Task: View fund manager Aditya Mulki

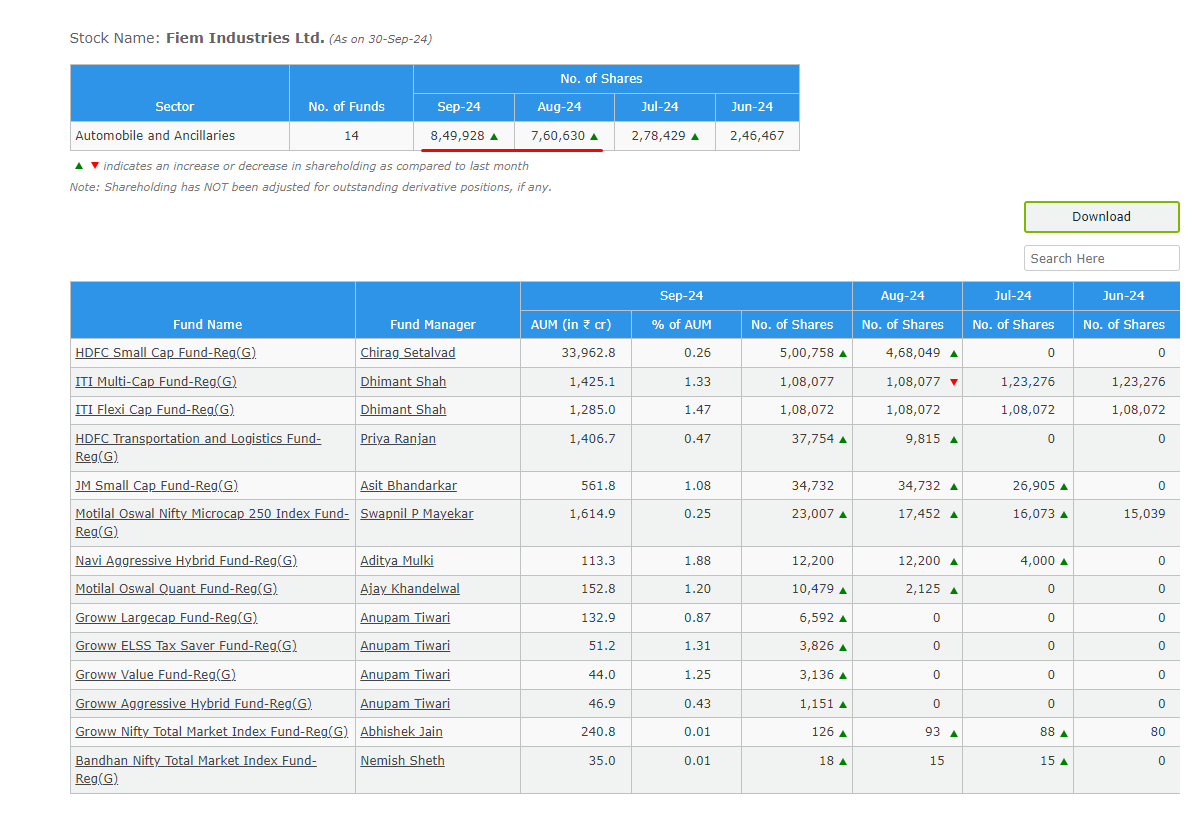Action: pos(397,561)
